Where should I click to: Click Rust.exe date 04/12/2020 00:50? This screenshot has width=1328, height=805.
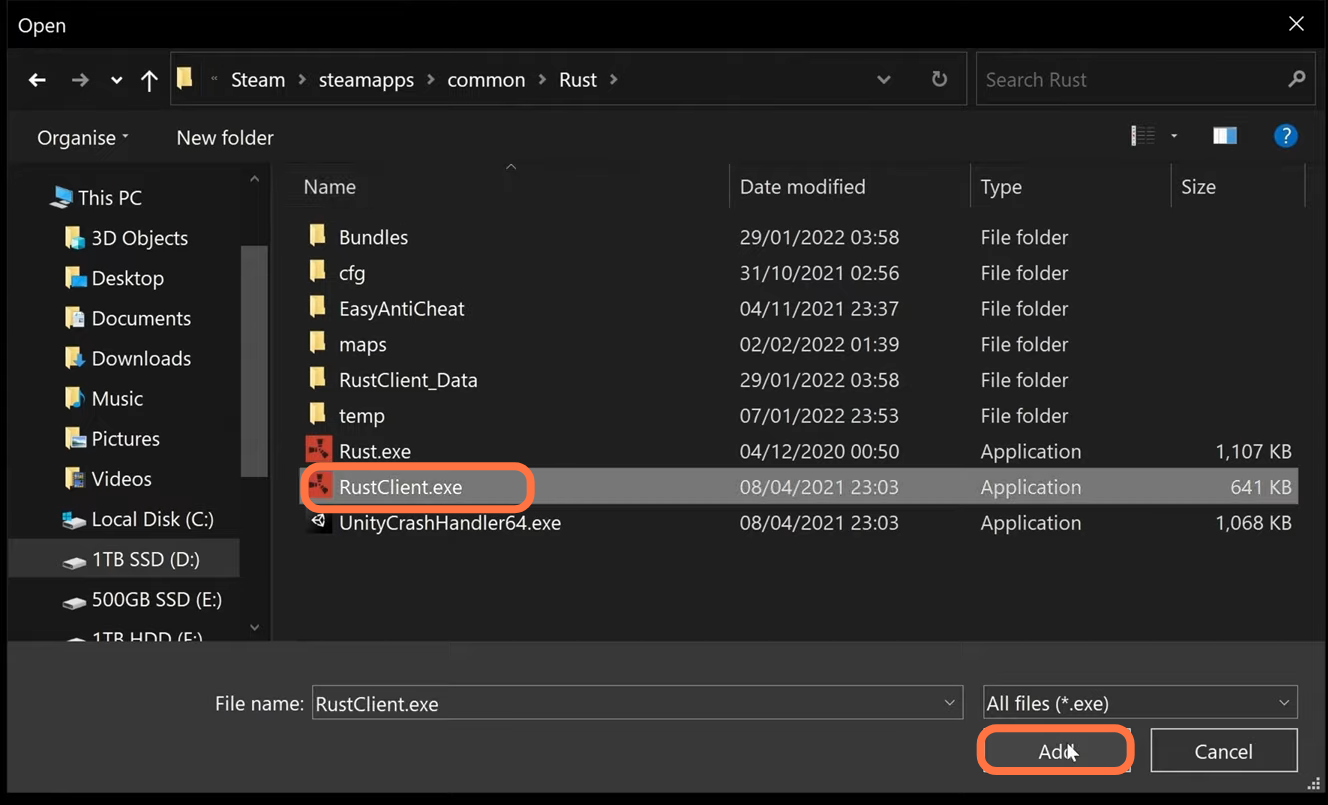coord(819,452)
